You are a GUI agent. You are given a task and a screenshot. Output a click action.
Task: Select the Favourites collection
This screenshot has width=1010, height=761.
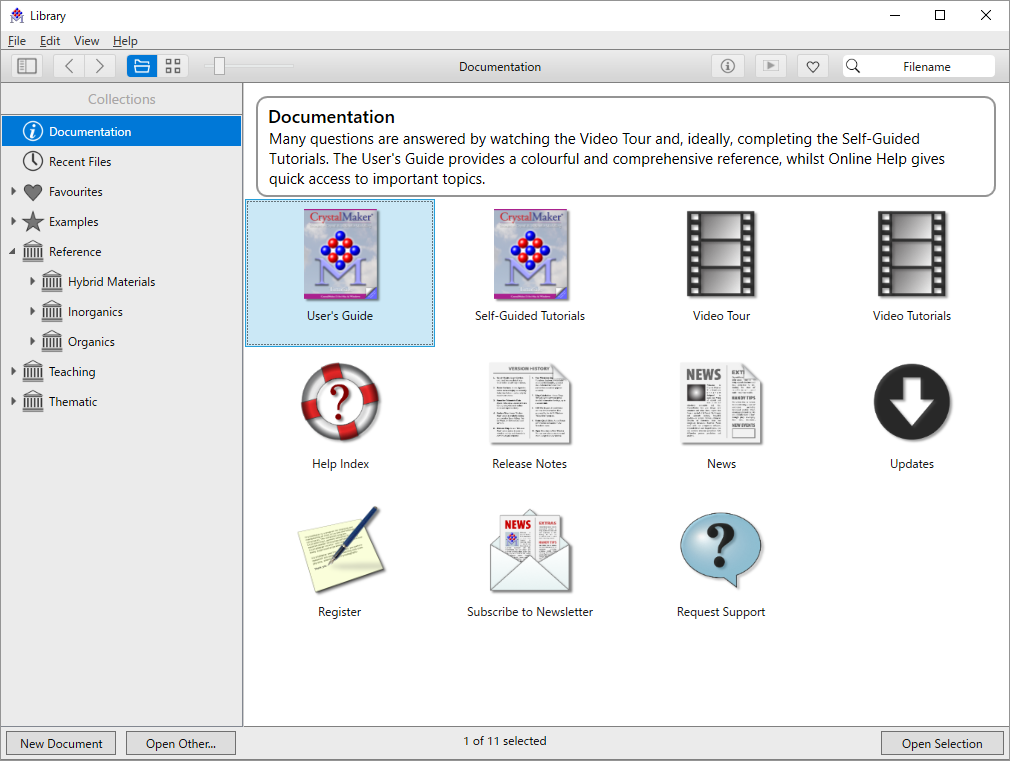(122, 191)
